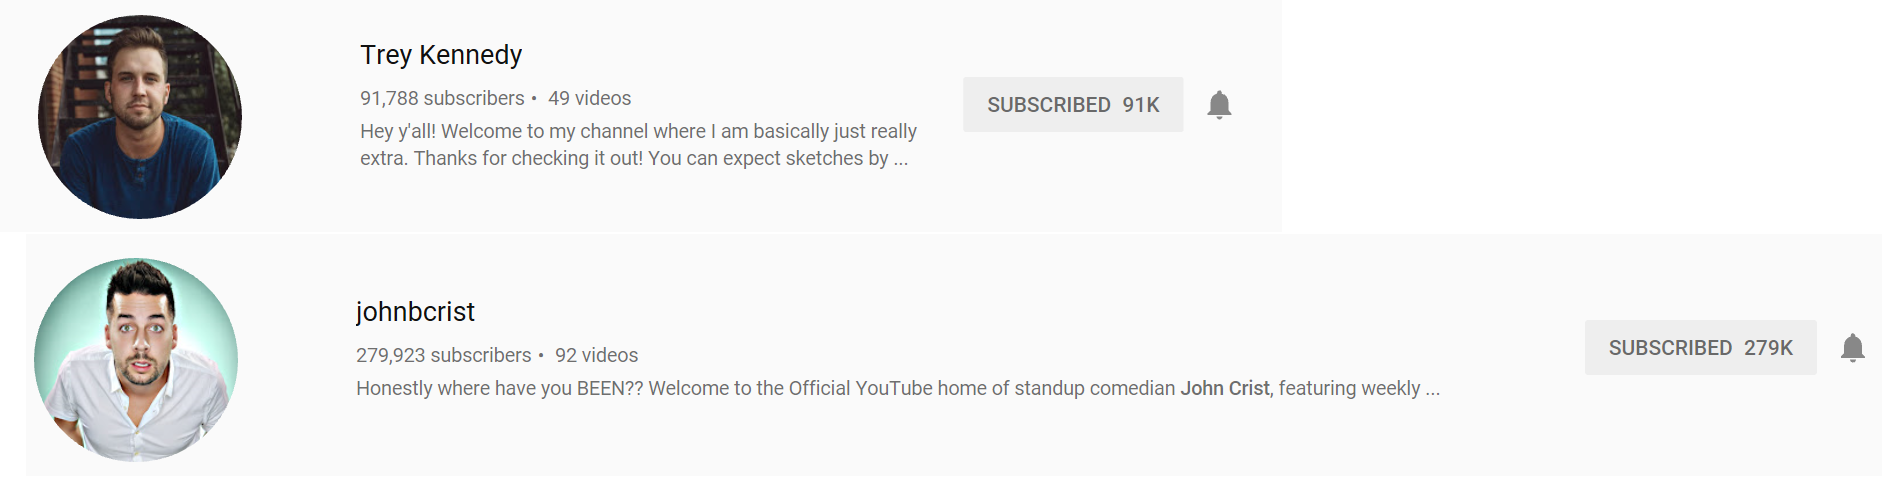Open the Trey Kennedy channel name link
The width and height of the screenshot is (1886, 481).
[x=441, y=55]
